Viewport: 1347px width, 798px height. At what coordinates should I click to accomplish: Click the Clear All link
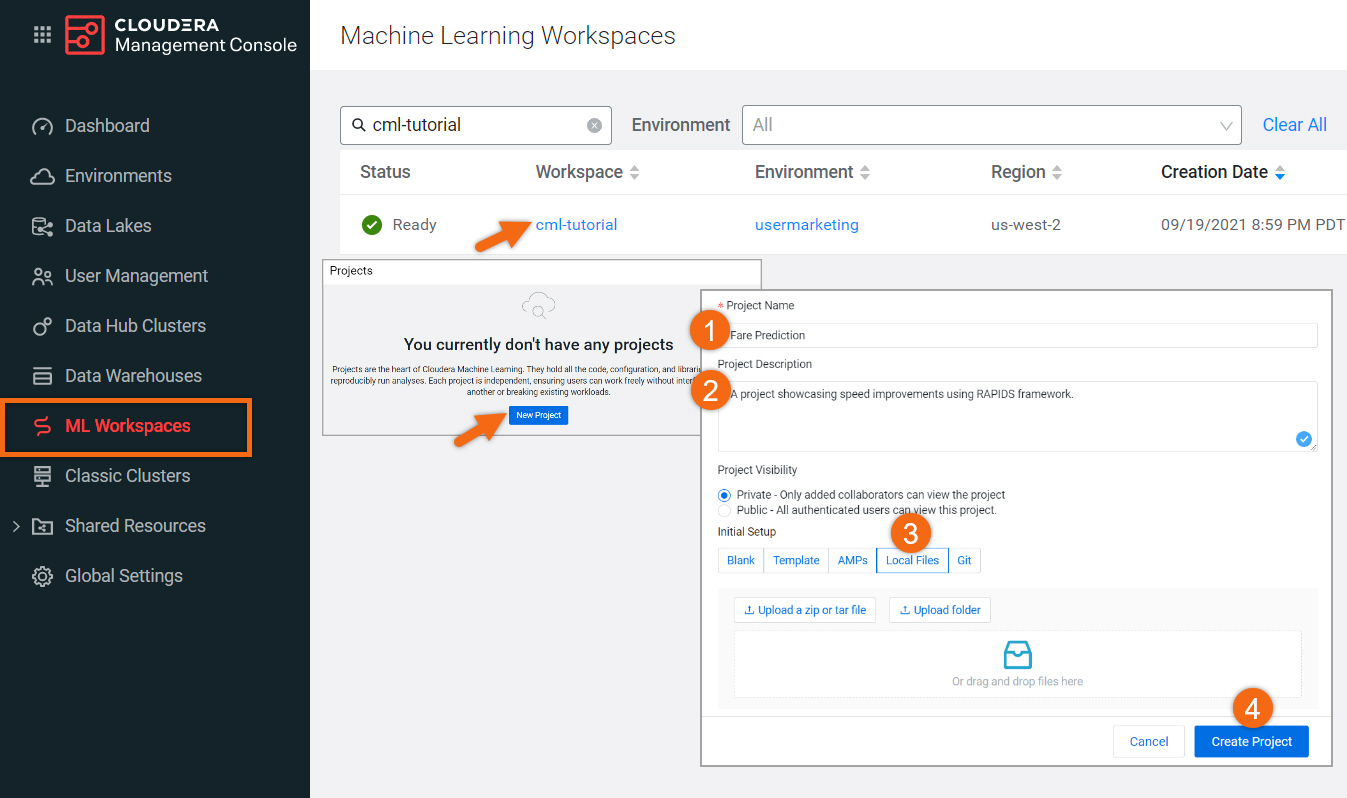(1294, 125)
